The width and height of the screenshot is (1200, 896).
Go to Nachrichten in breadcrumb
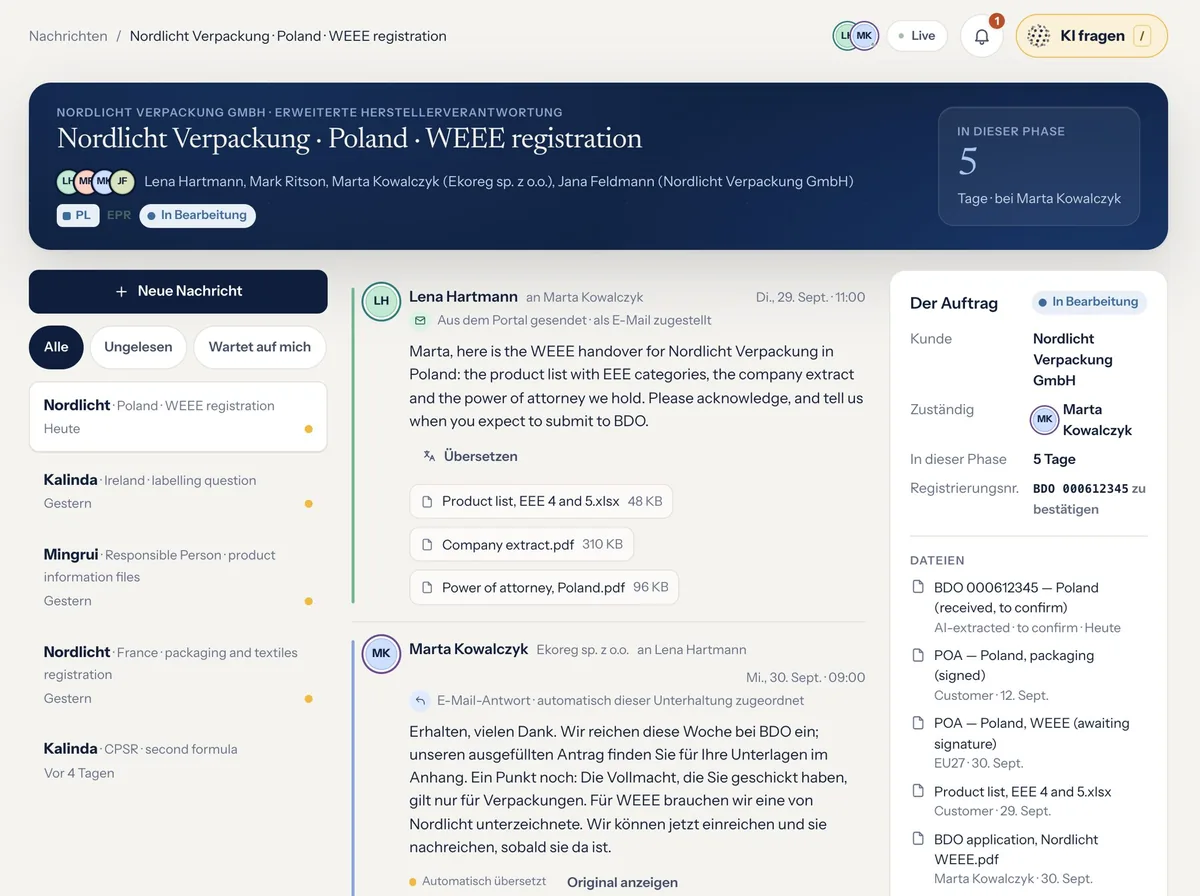point(68,36)
